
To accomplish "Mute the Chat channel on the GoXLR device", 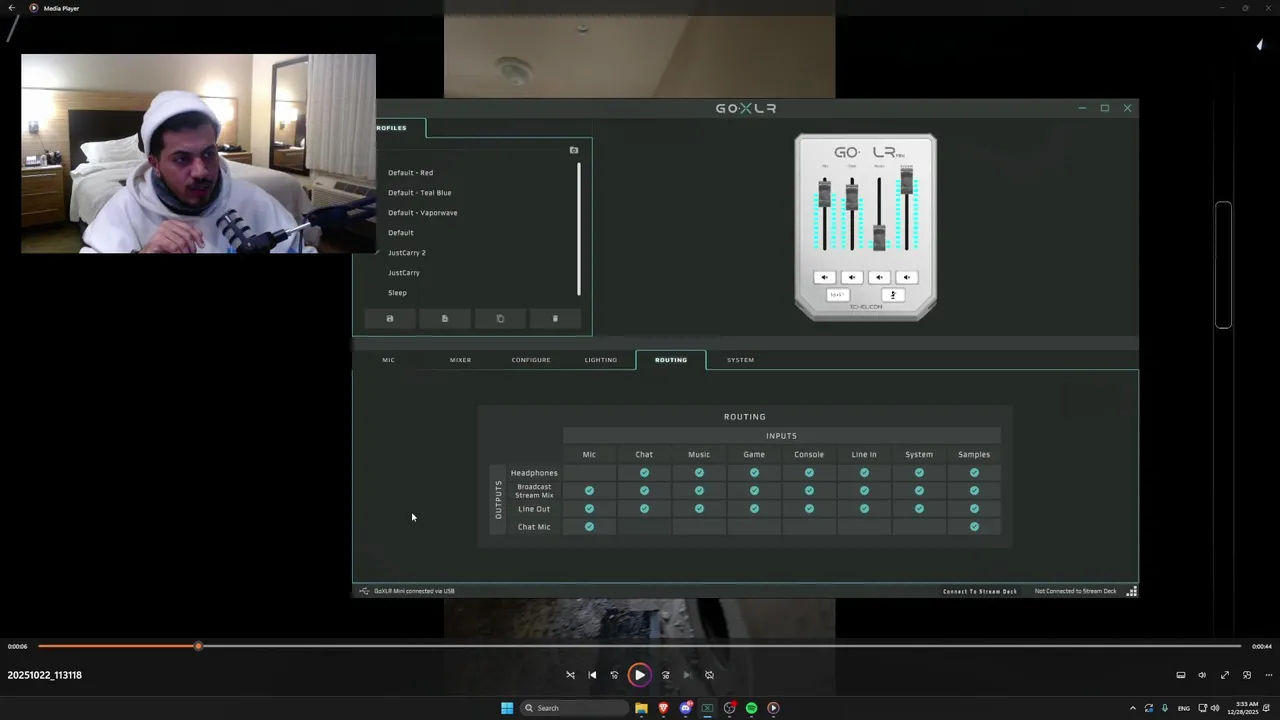I will [x=852, y=278].
